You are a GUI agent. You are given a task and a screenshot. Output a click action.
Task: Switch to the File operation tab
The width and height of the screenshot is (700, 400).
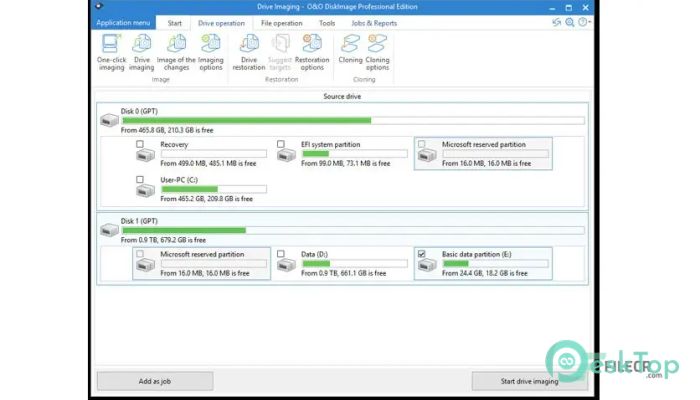pos(282,23)
